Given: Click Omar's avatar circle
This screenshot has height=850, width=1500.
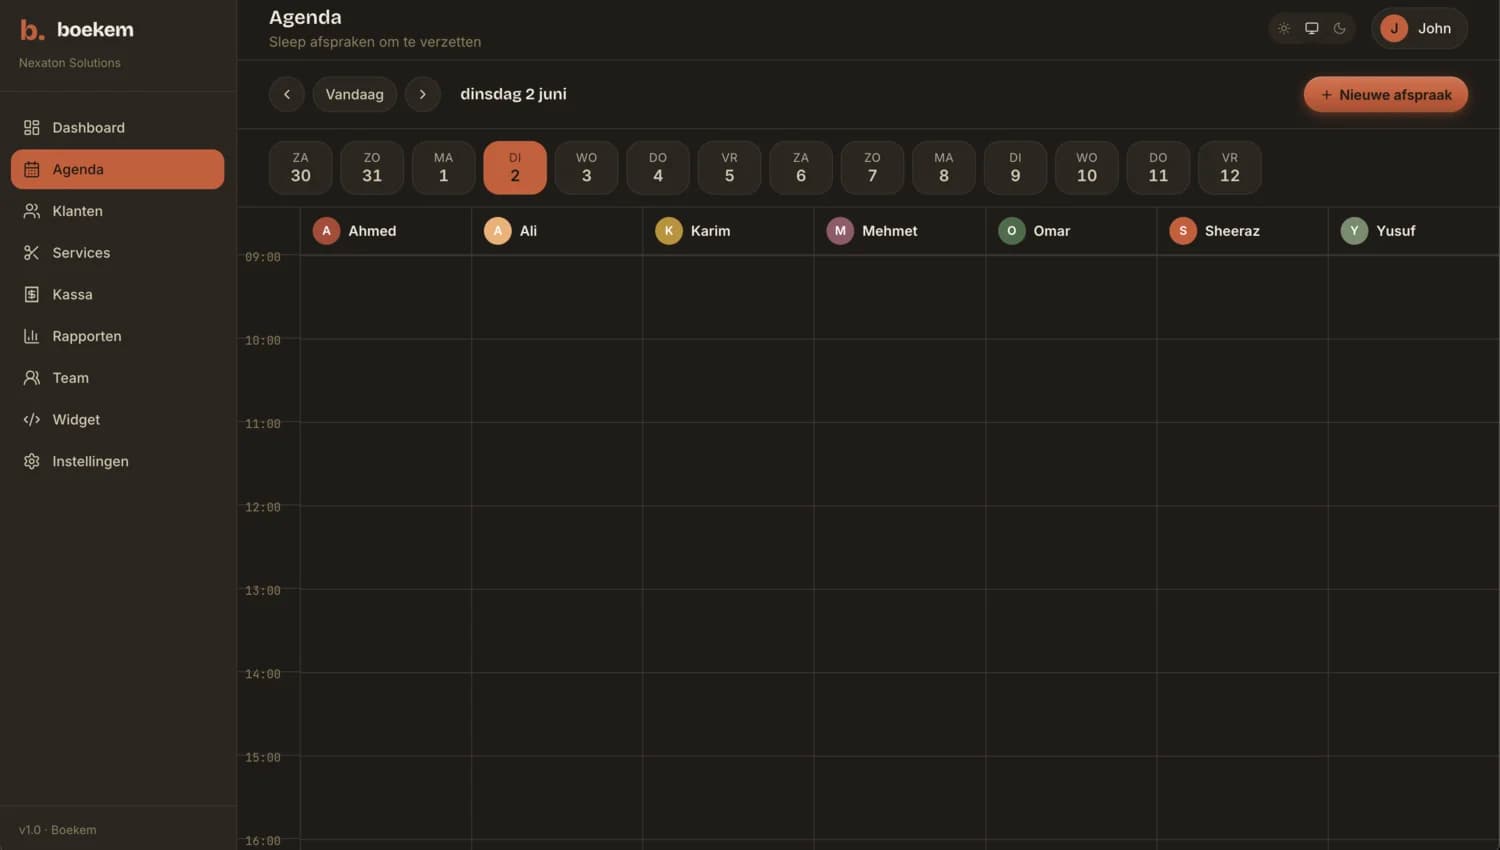Looking at the screenshot, I should (1012, 231).
